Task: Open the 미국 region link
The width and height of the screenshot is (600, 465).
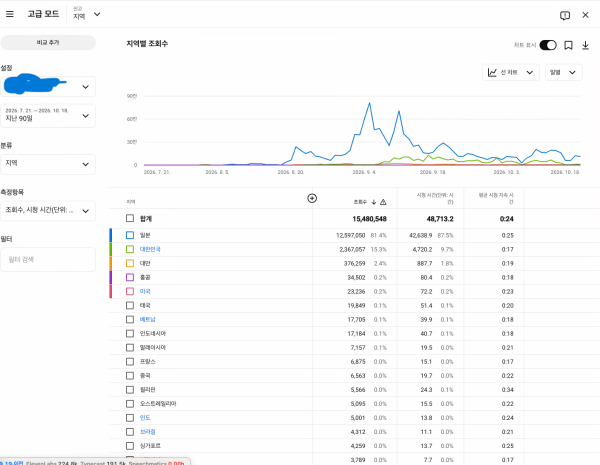Action: [x=145, y=291]
